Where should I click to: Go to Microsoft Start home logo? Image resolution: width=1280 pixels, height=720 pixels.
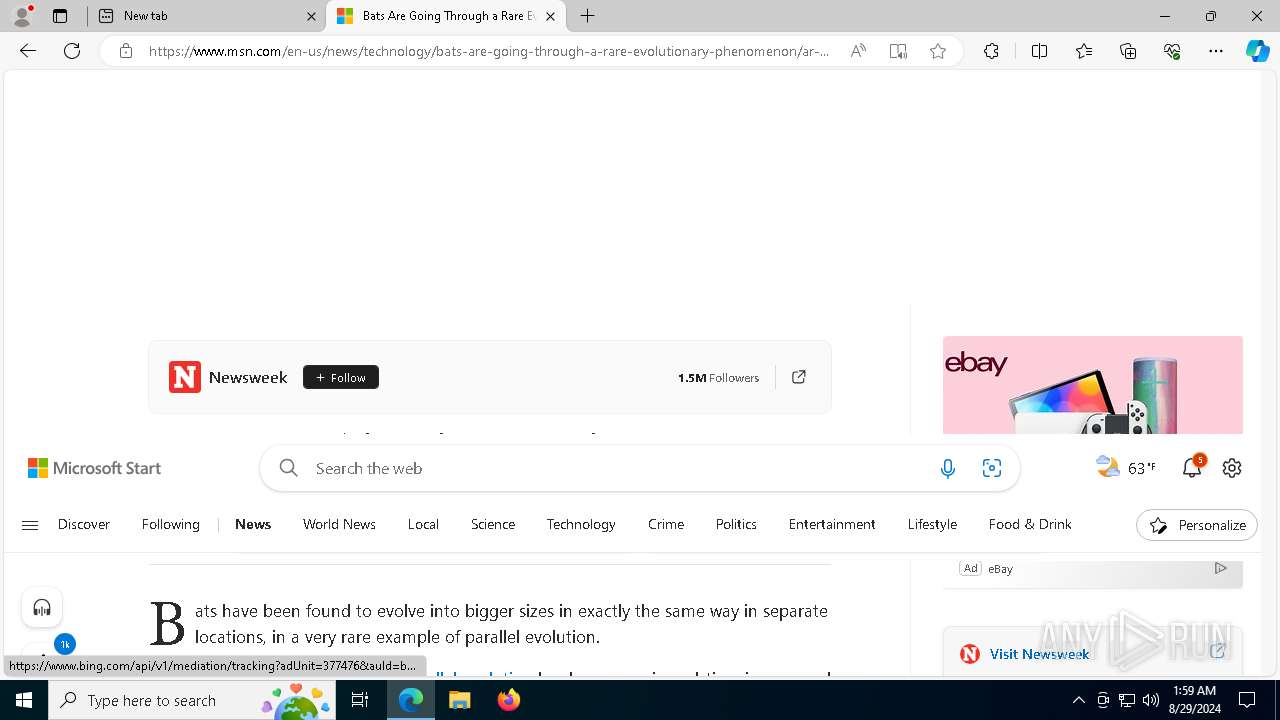[95, 468]
